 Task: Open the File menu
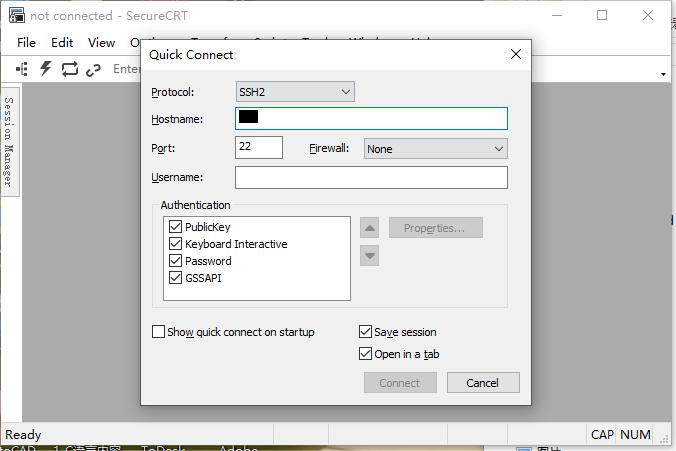click(26, 43)
